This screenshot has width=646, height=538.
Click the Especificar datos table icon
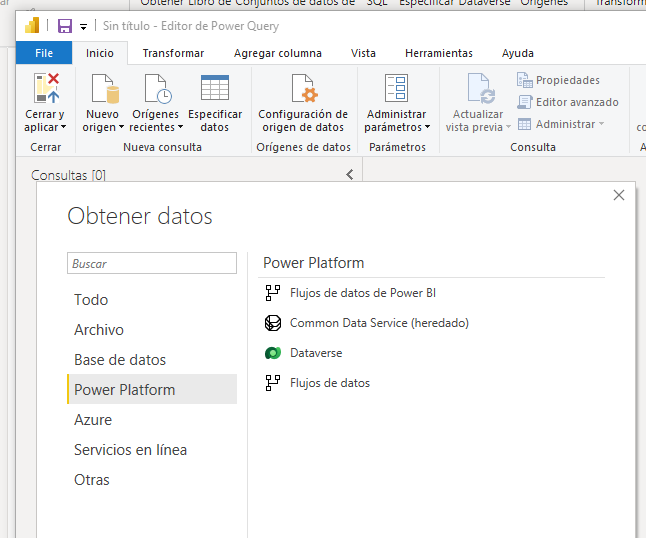pos(215,88)
